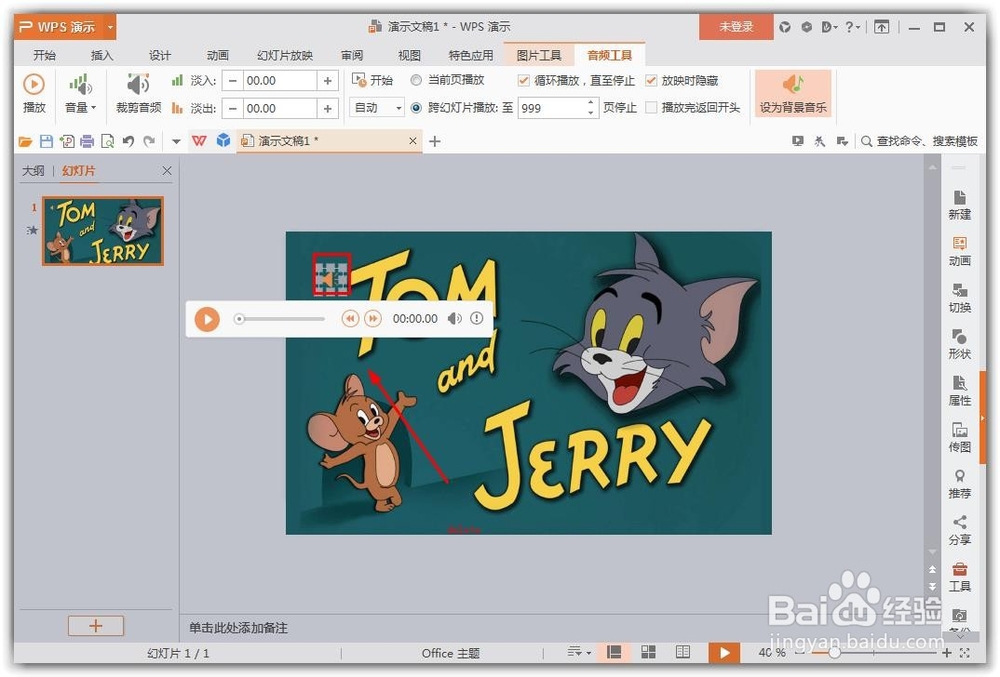Select the 当前页播放 radio button
The height and width of the screenshot is (677, 1000).
click(x=416, y=80)
